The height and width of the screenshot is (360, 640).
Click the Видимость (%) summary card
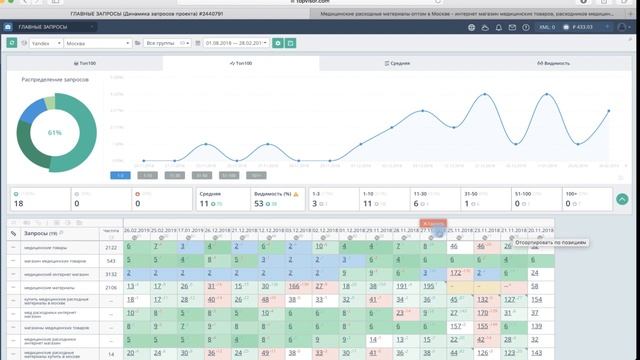click(x=278, y=199)
